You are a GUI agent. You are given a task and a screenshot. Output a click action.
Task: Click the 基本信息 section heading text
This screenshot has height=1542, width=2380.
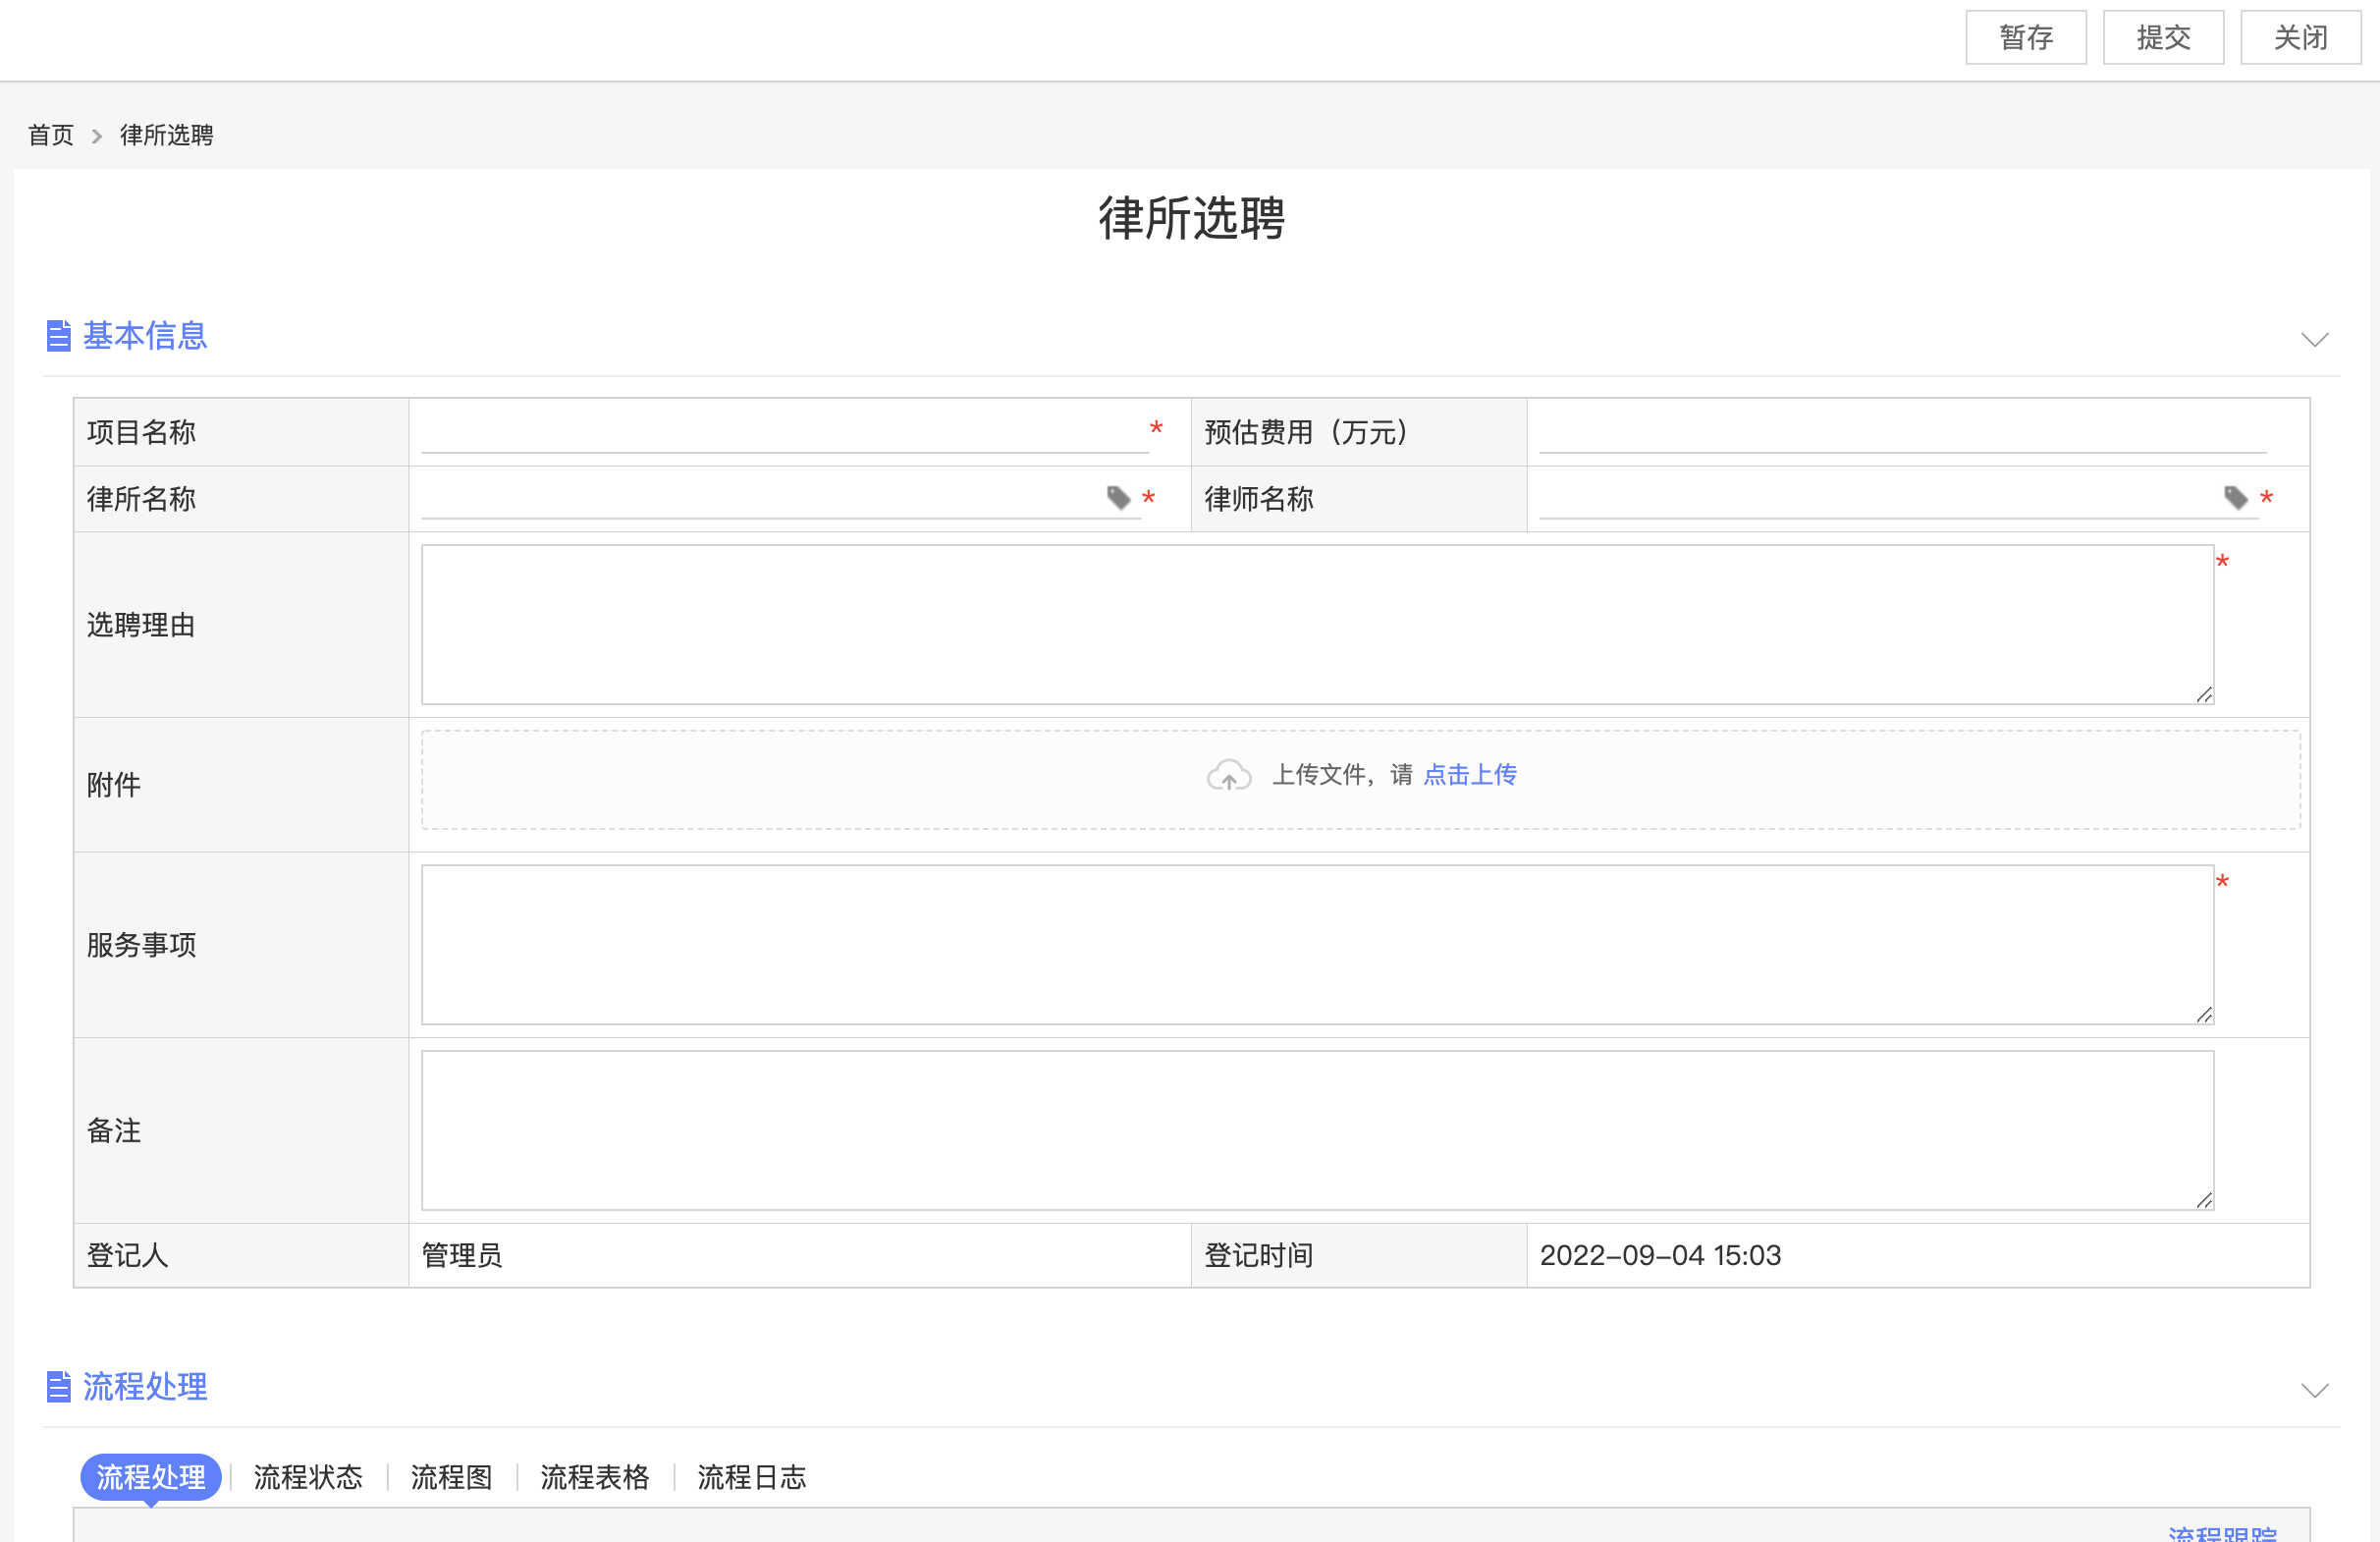coord(145,336)
